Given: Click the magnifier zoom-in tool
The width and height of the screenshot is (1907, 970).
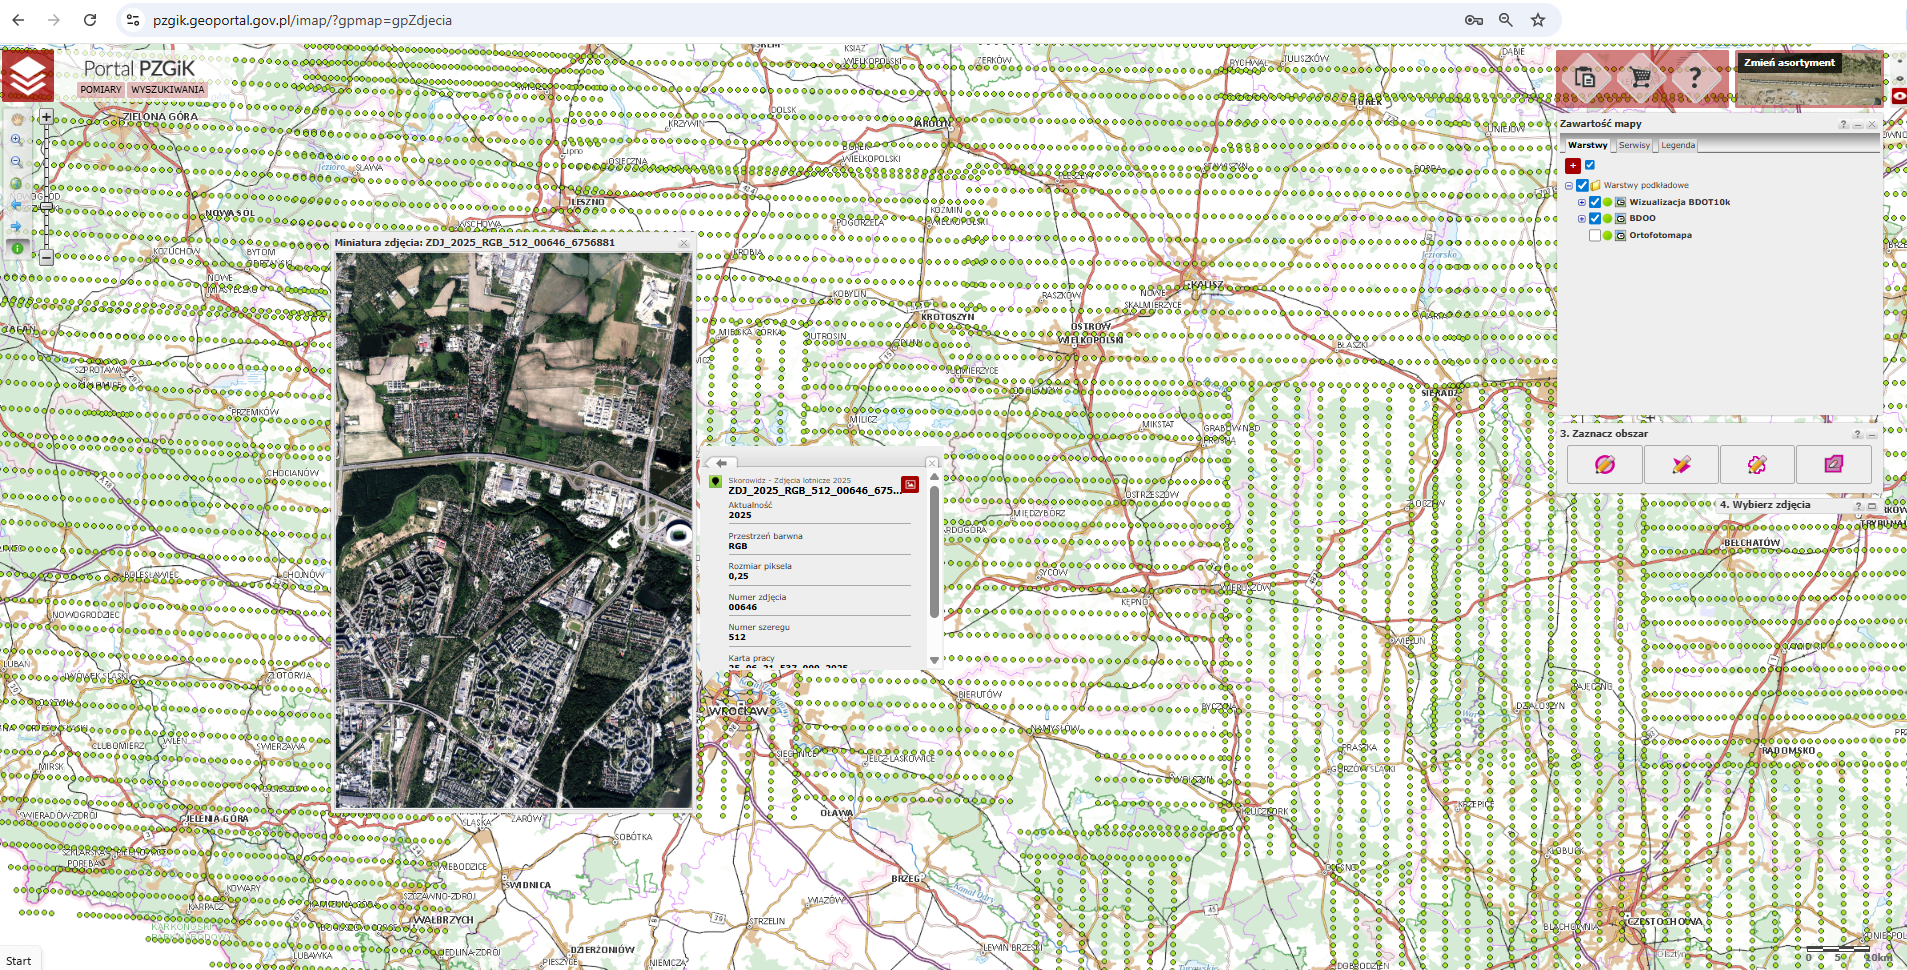Looking at the screenshot, I should tap(17, 140).
